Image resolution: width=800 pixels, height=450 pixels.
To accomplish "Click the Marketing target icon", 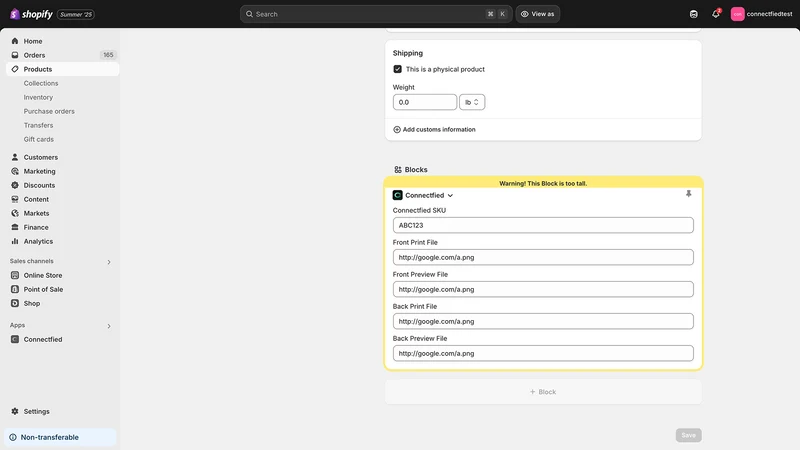I will [15, 171].
